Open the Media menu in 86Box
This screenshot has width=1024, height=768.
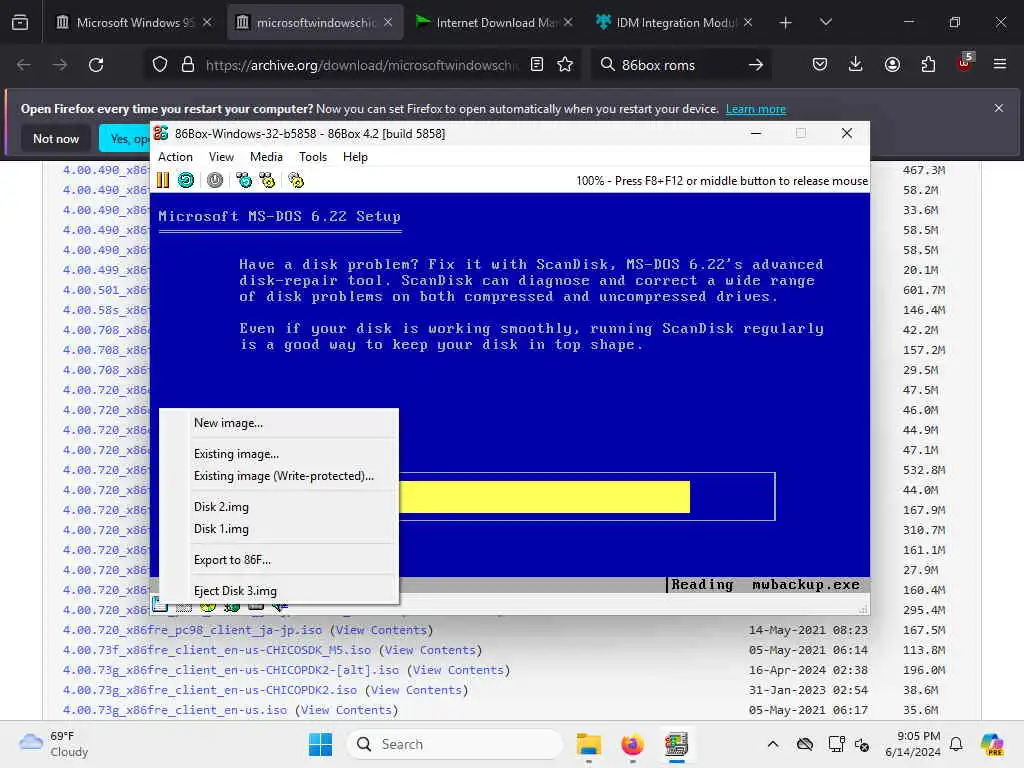[x=266, y=157]
